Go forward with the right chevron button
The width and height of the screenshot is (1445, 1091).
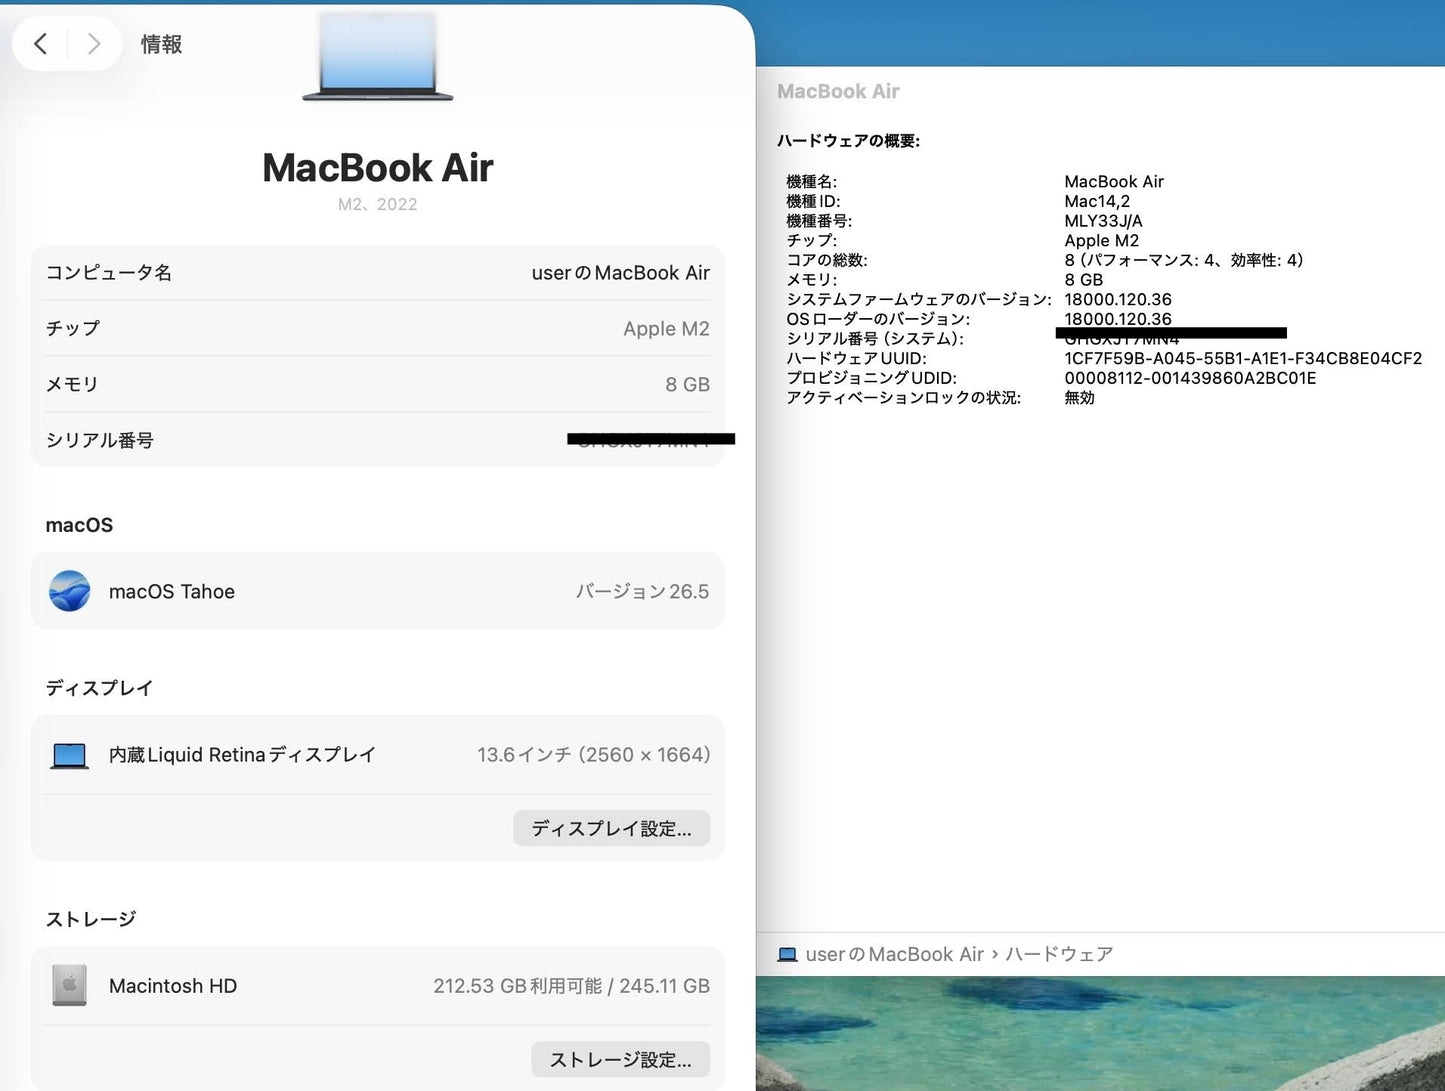coord(94,44)
